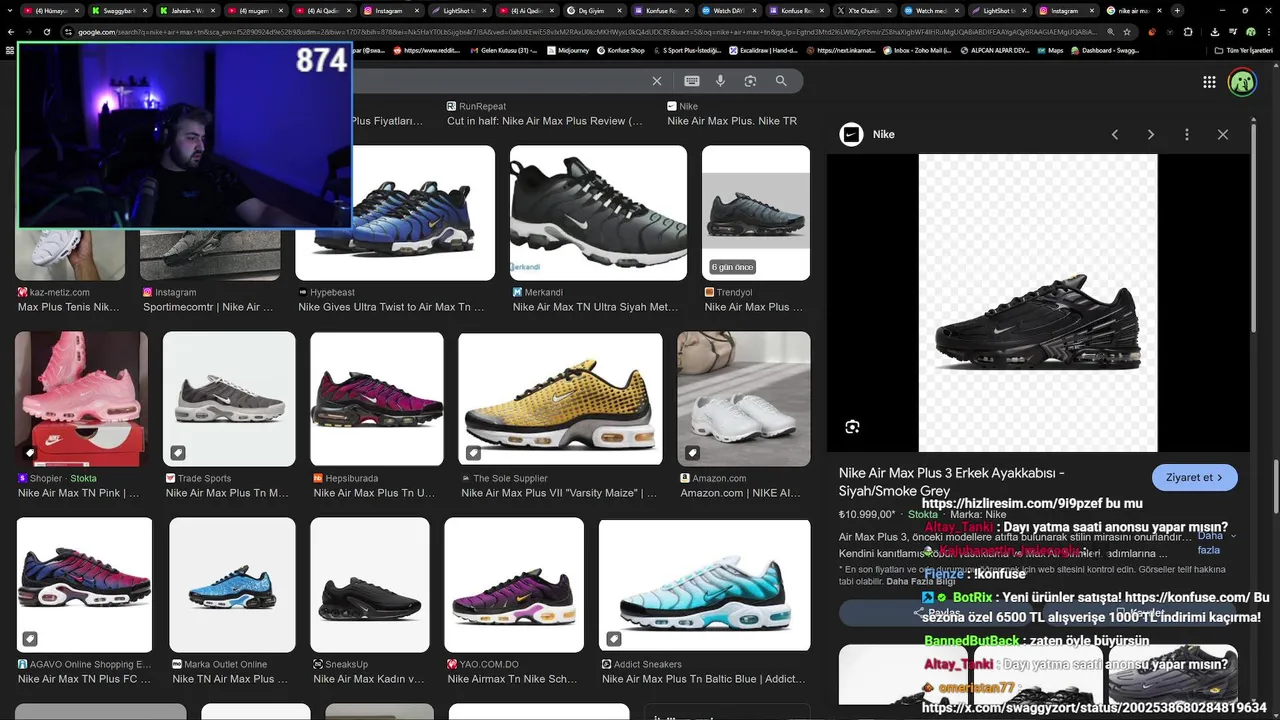Open the Hypebeast blue Air Max Tn result
The width and height of the screenshot is (1280, 720).
pos(395,213)
